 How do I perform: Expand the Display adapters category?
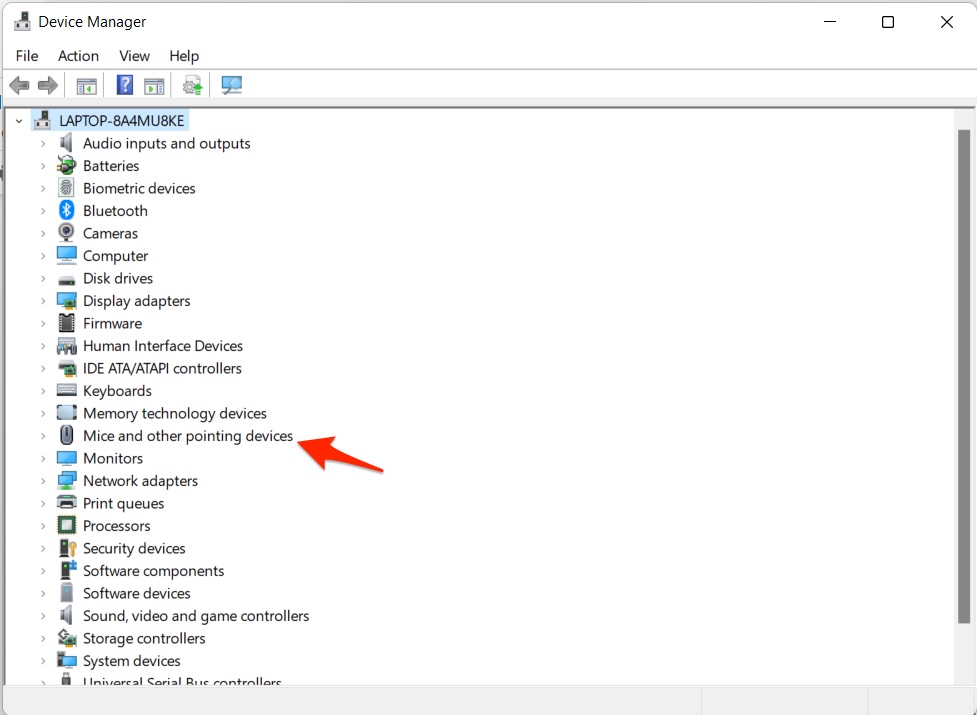(43, 301)
